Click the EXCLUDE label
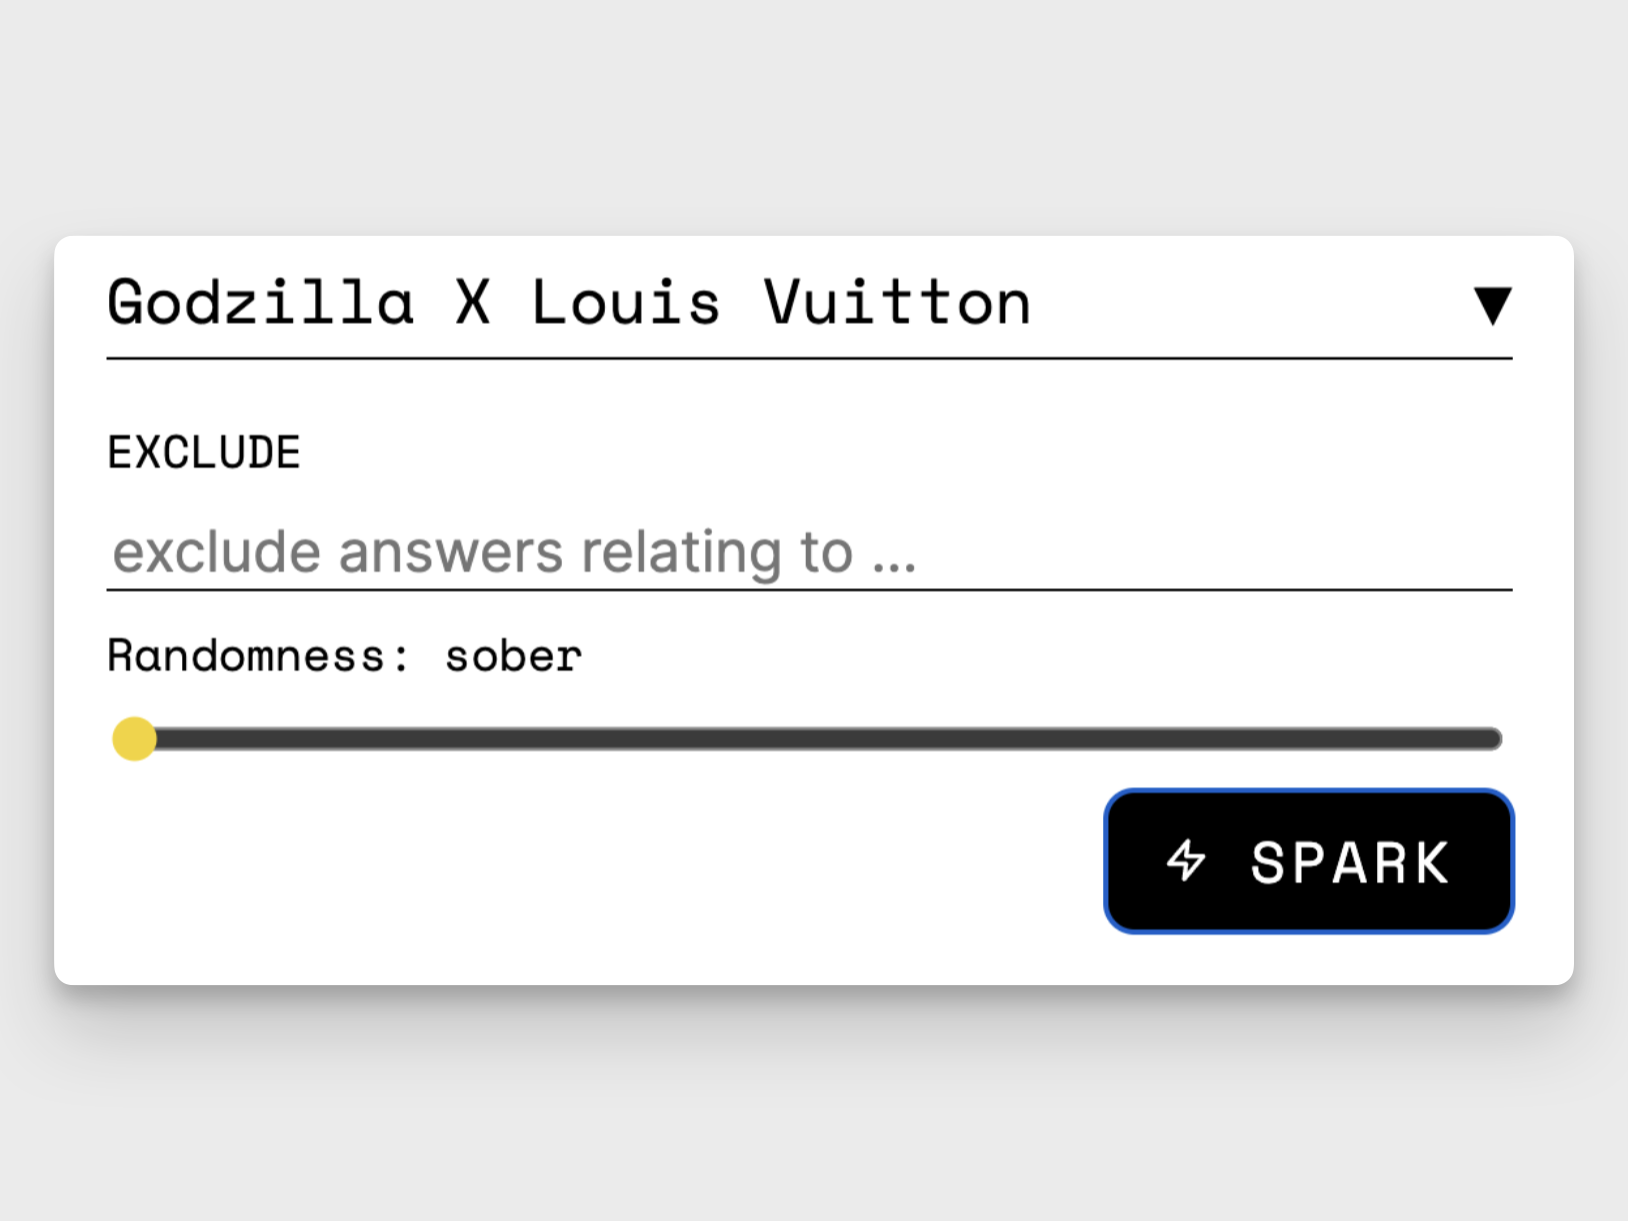Image resolution: width=1628 pixels, height=1221 pixels. 204,453
